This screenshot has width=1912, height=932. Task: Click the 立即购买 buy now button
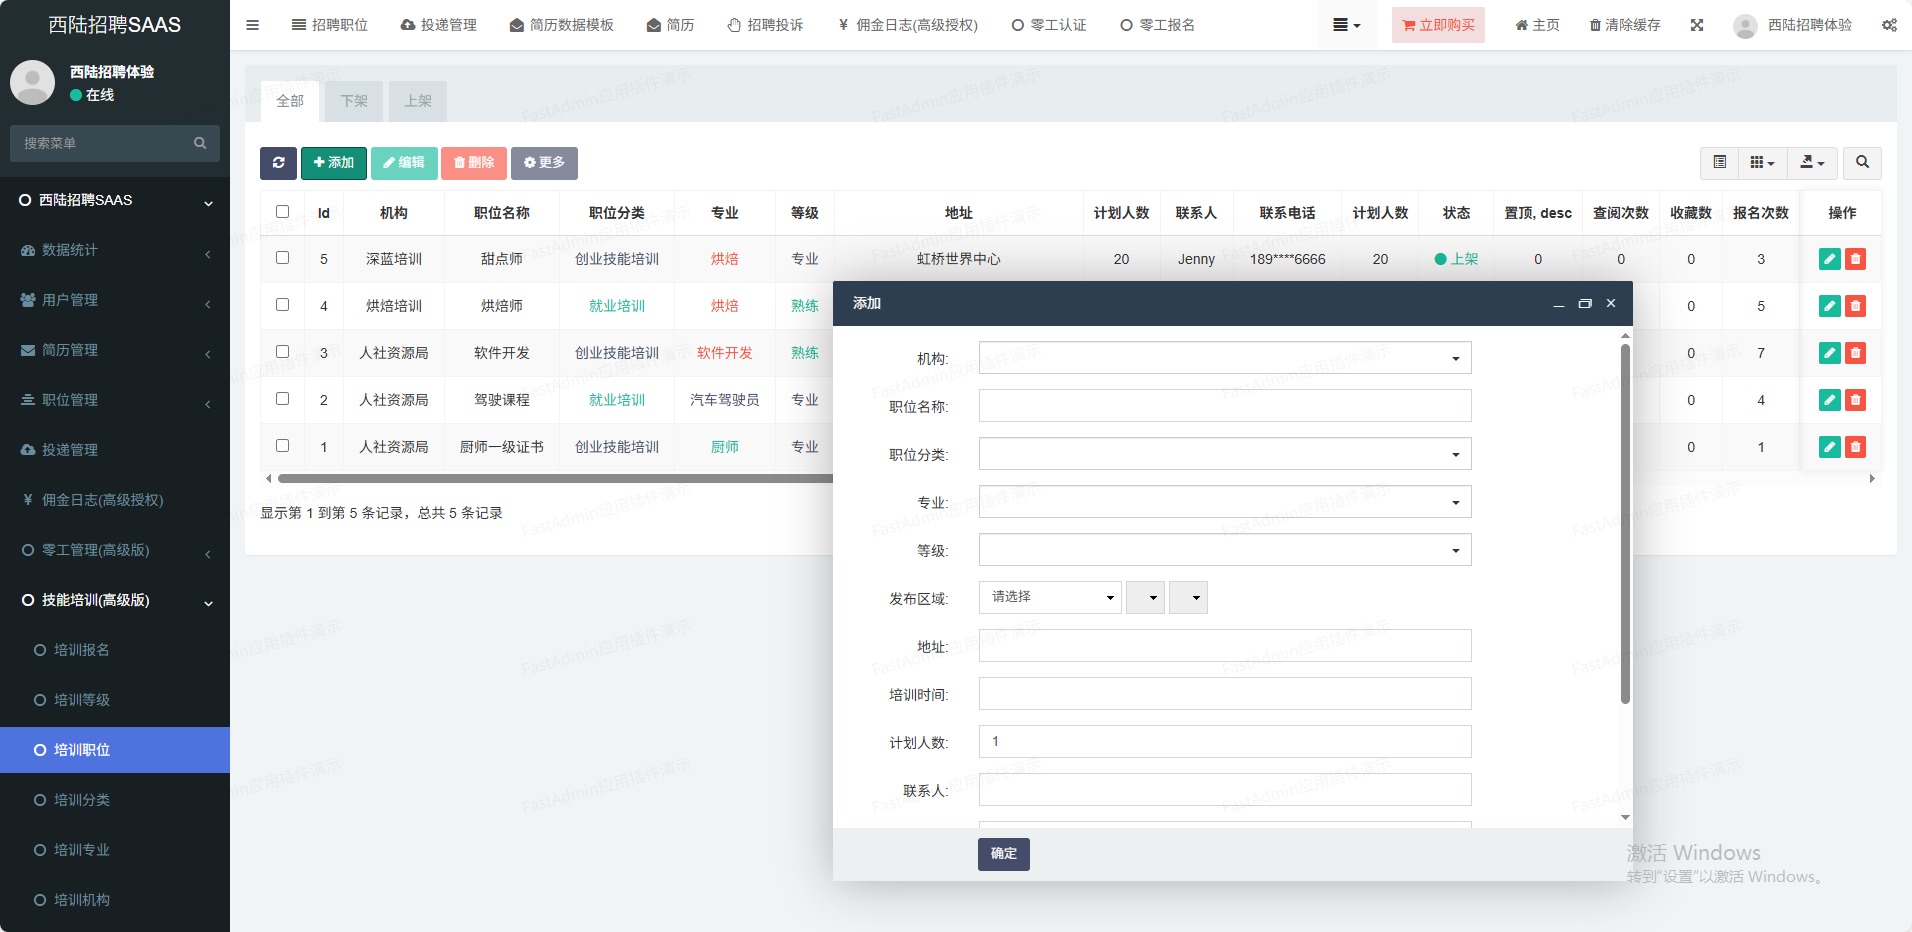point(1438,25)
